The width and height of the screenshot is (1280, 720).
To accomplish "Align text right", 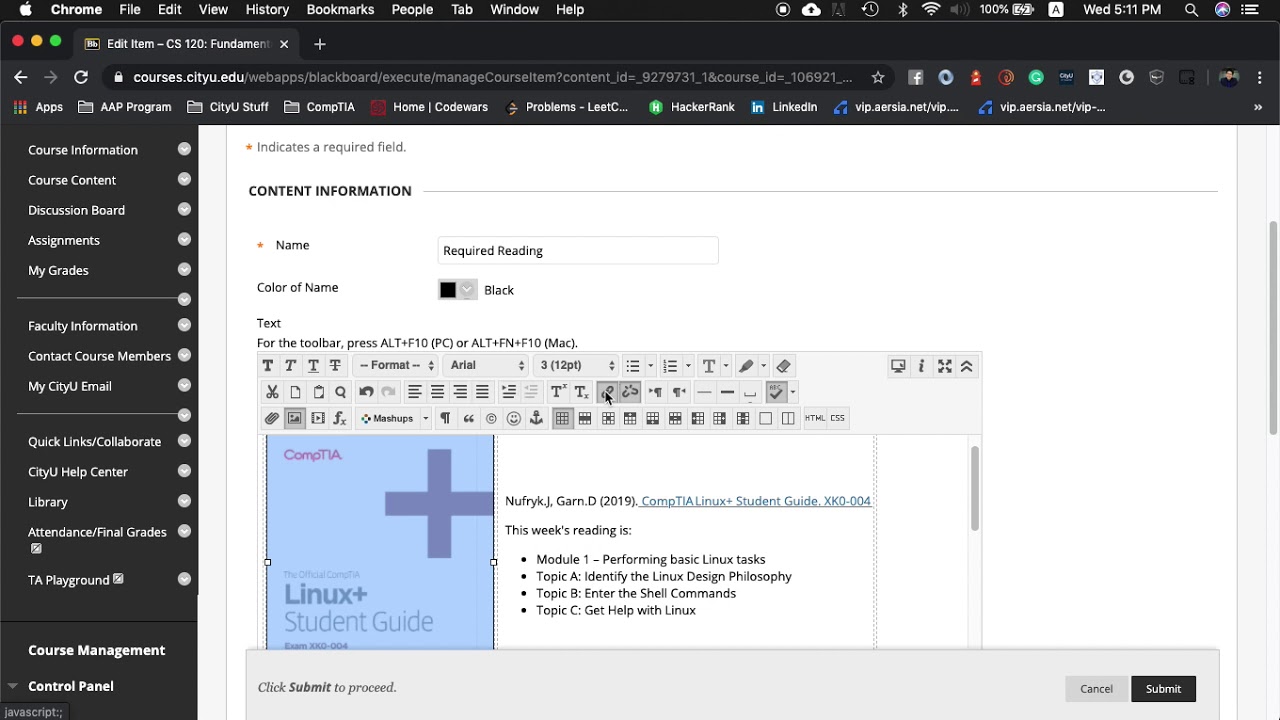I will point(460,392).
